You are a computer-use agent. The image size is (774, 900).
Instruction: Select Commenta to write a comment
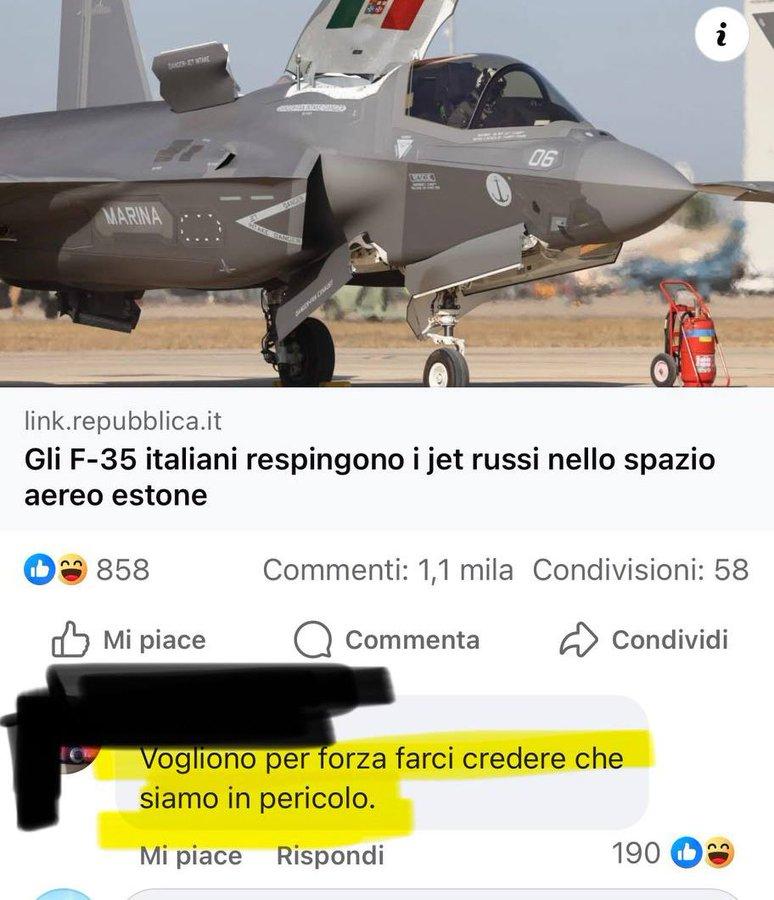click(x=387, y=639)
